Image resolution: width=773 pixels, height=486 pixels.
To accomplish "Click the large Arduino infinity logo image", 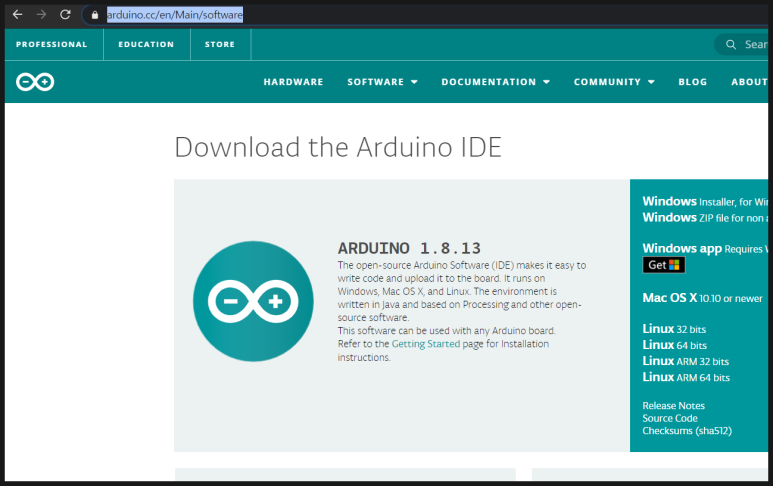I will coord(253,301).
